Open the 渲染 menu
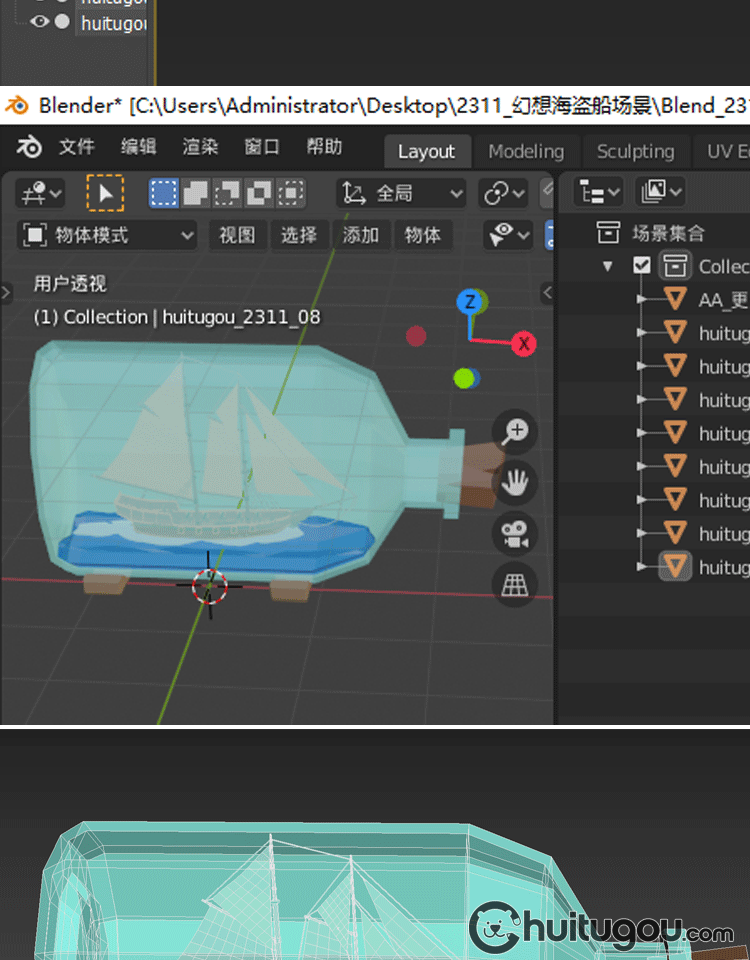 coord(200,147)
